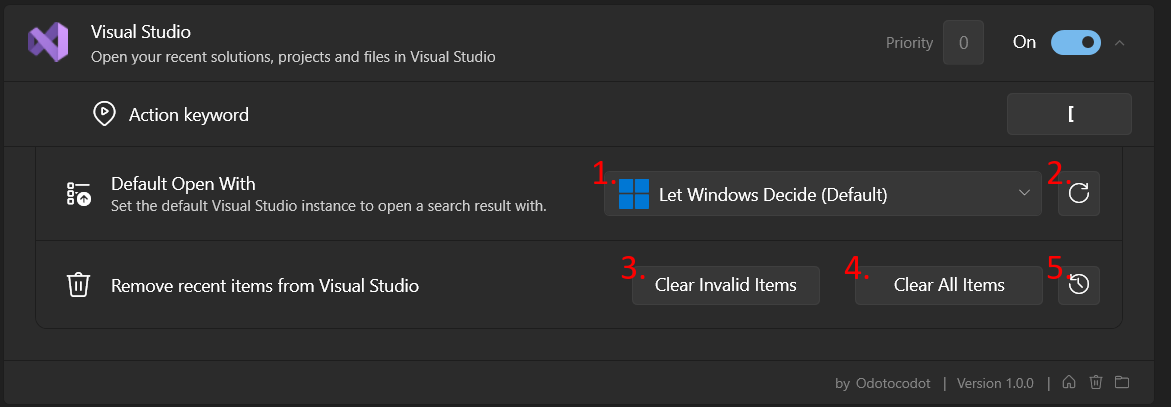Open the plugin folder icon in footer
Screen dimensions: 1171x407
point(1122,382)
